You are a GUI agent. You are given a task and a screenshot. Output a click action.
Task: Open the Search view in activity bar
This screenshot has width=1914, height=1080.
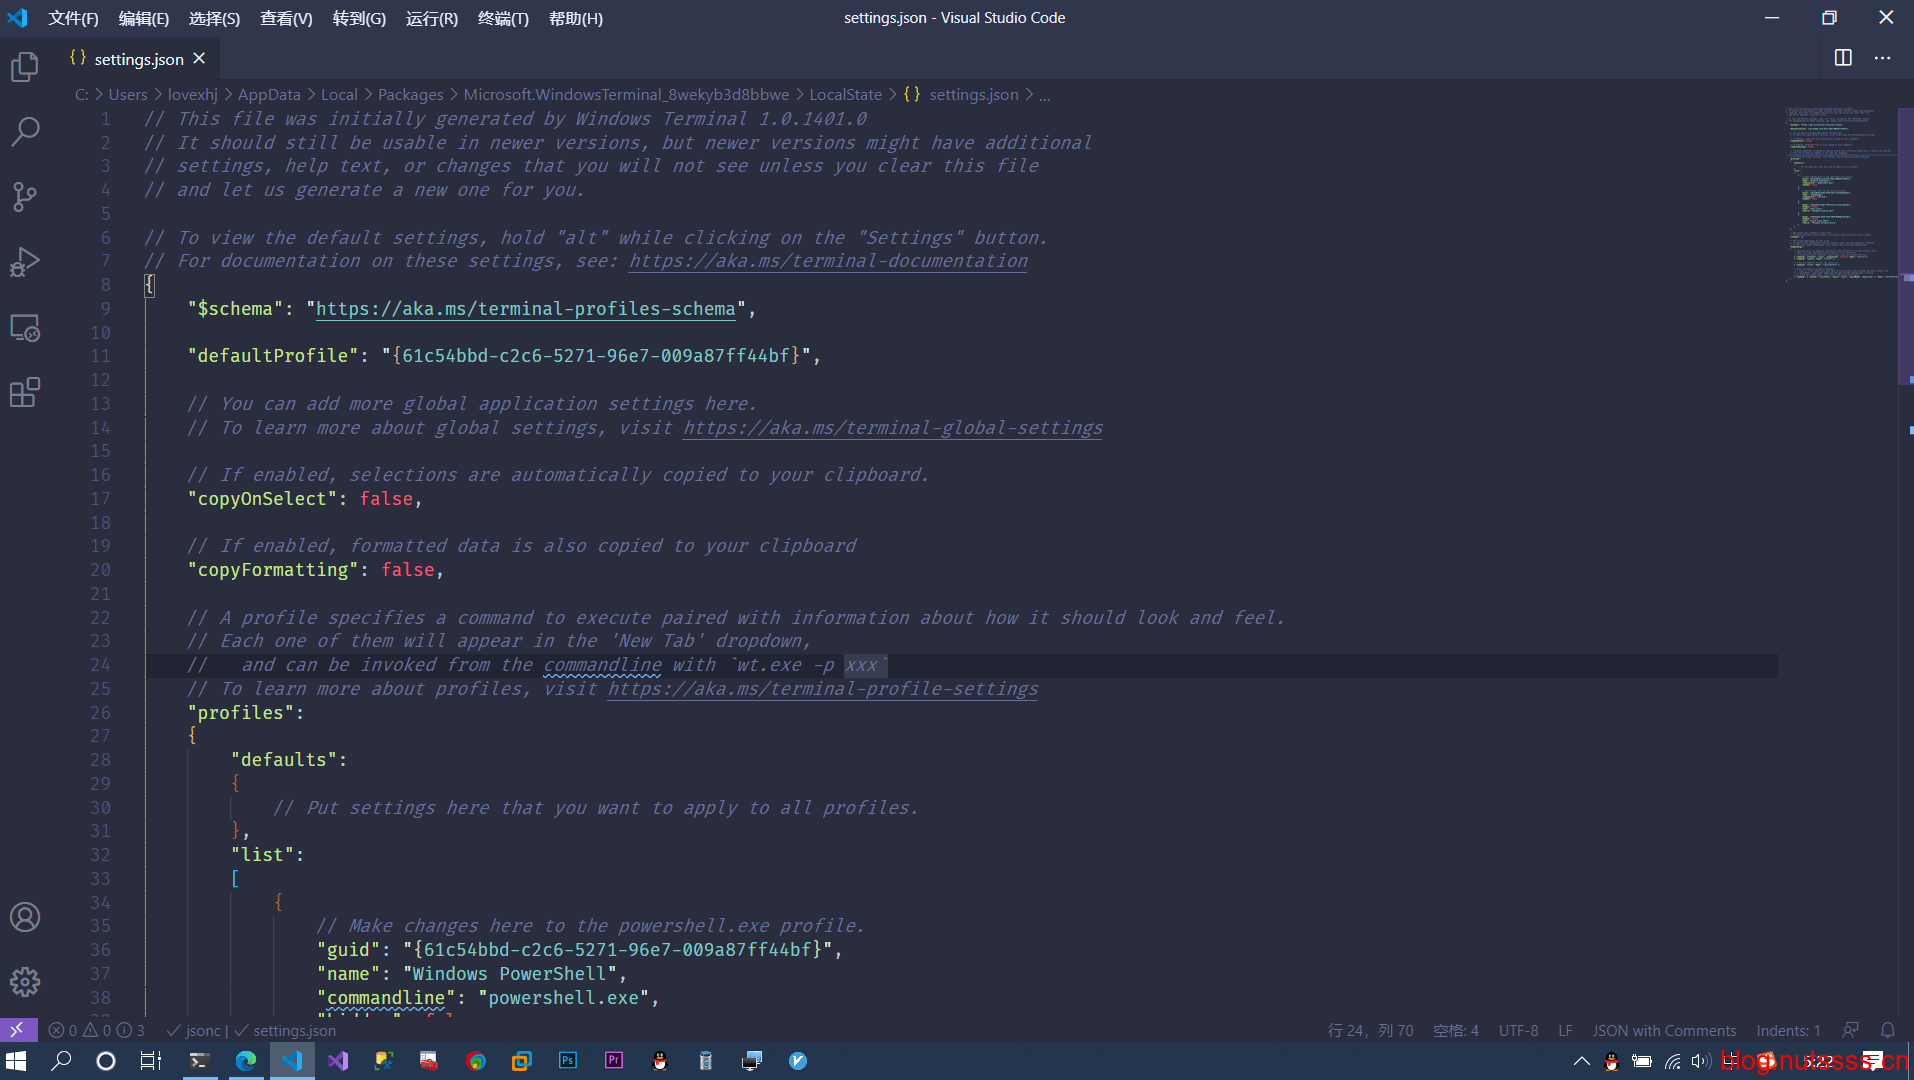click(x=25, y=131)
